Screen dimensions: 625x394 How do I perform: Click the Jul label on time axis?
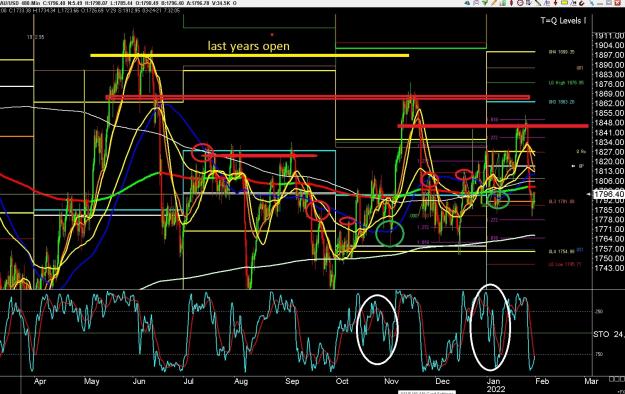(188, 381)
